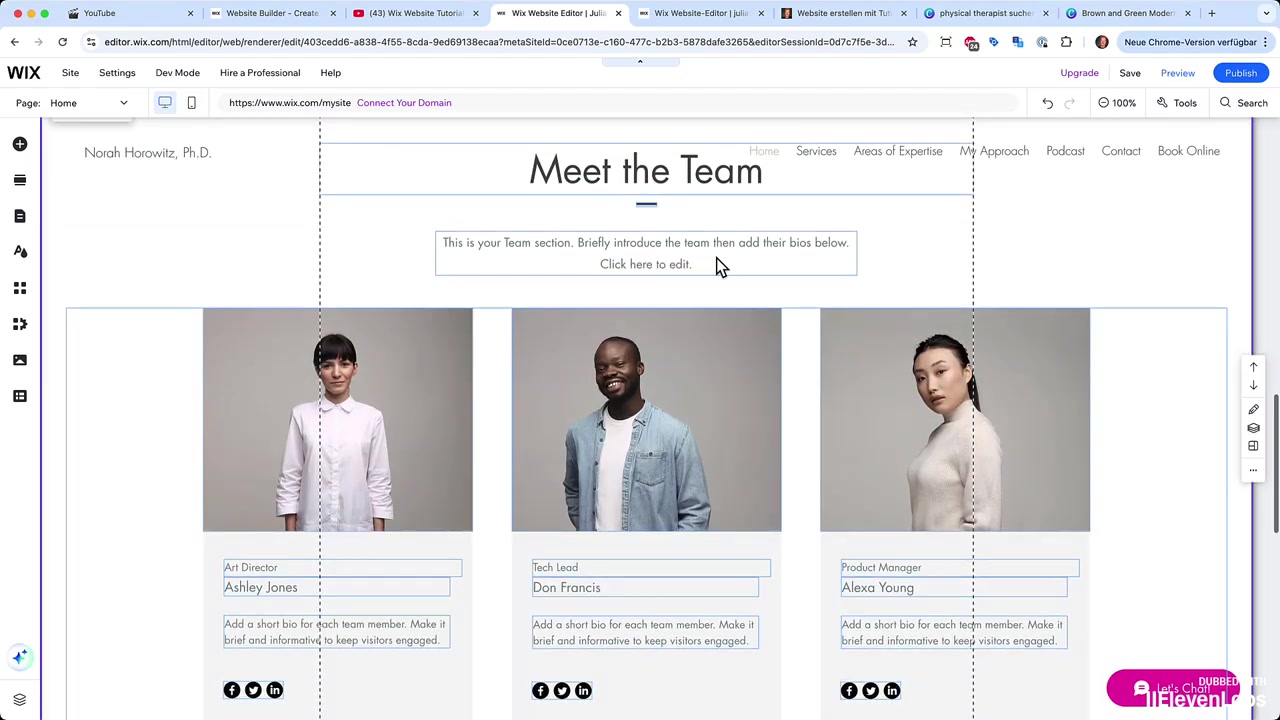Click the Publish button
Screen dimensions: 1280x720
point(1241,73)
